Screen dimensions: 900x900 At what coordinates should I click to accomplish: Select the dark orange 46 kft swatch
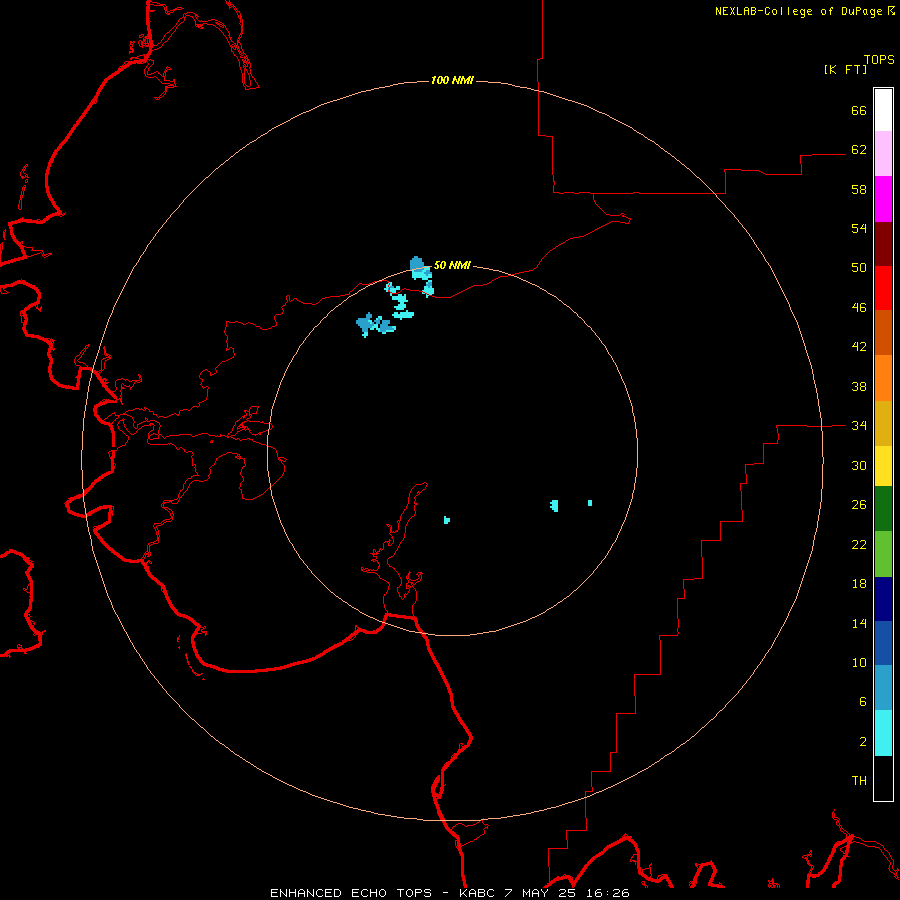(x=883, y=332)
